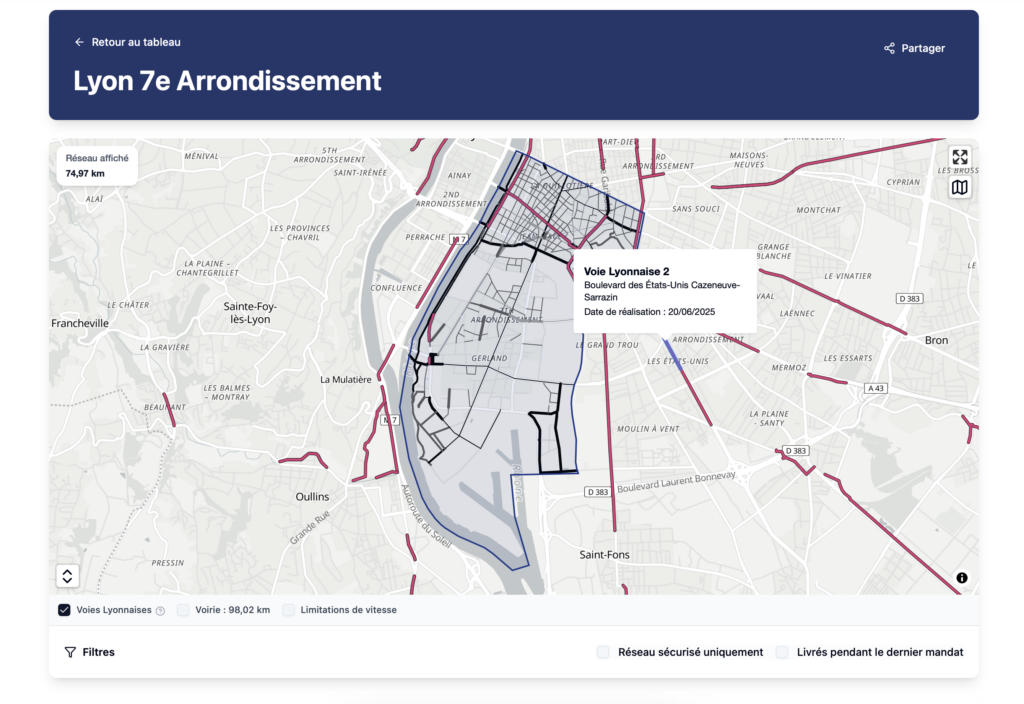Check Réseau sécurisé uniquement
Screen dimensions: 1024x704
tap(603, 652)
